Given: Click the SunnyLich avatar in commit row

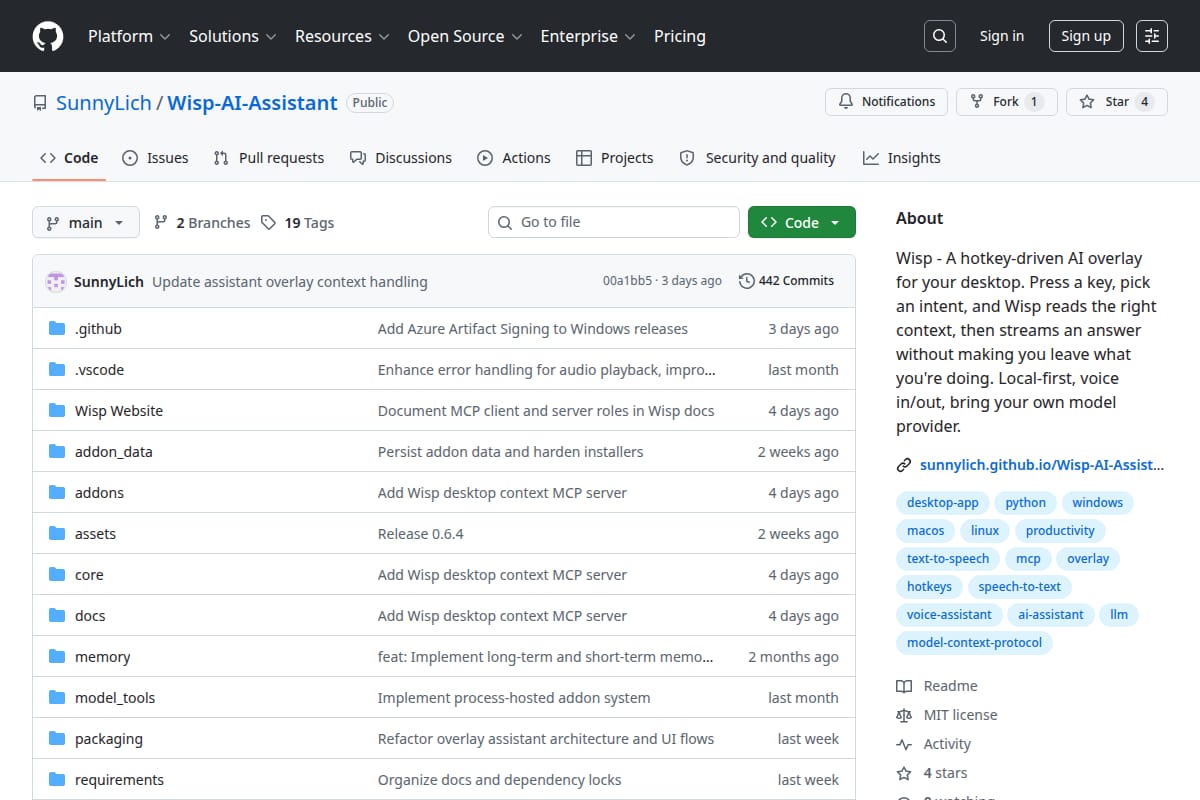Looking at the screenshot, I should pos(56,282).
